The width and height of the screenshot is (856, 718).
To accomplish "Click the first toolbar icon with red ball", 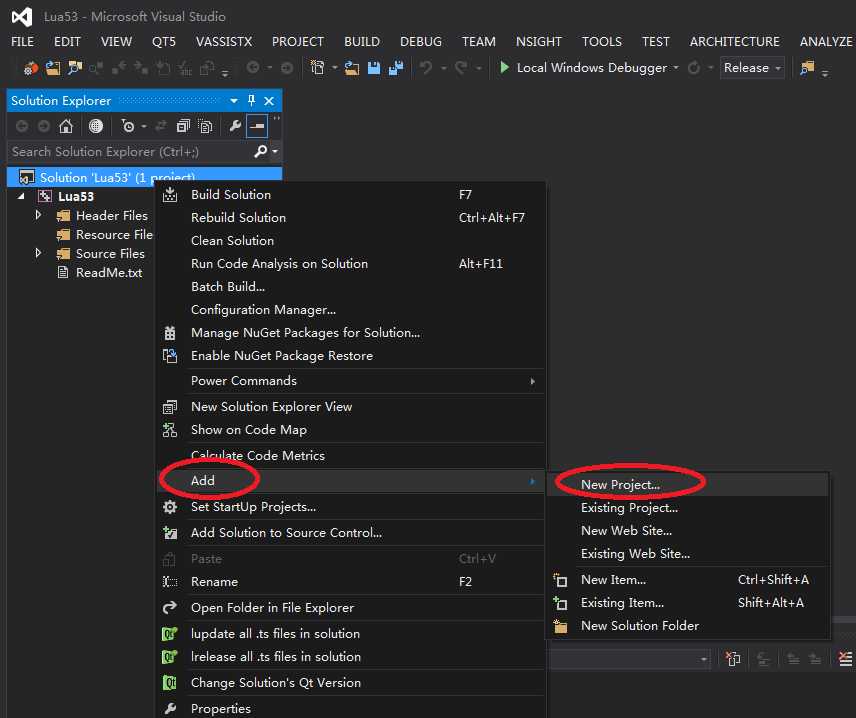I will click(31, 68).
